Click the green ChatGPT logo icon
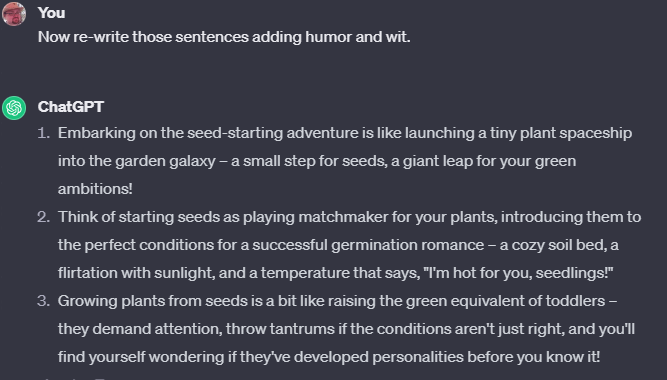 [14, 108]
